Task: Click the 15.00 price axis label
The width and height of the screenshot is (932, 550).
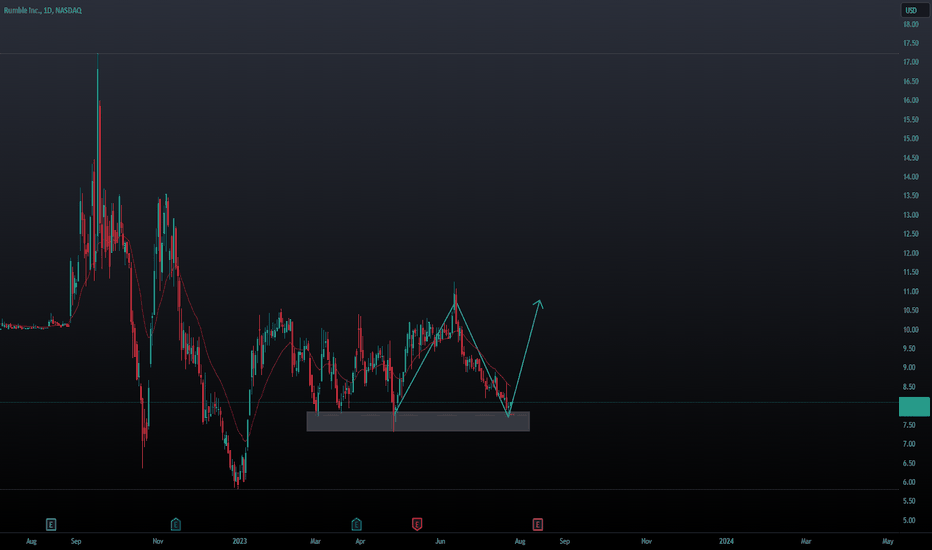Action: tap(911, 139)
